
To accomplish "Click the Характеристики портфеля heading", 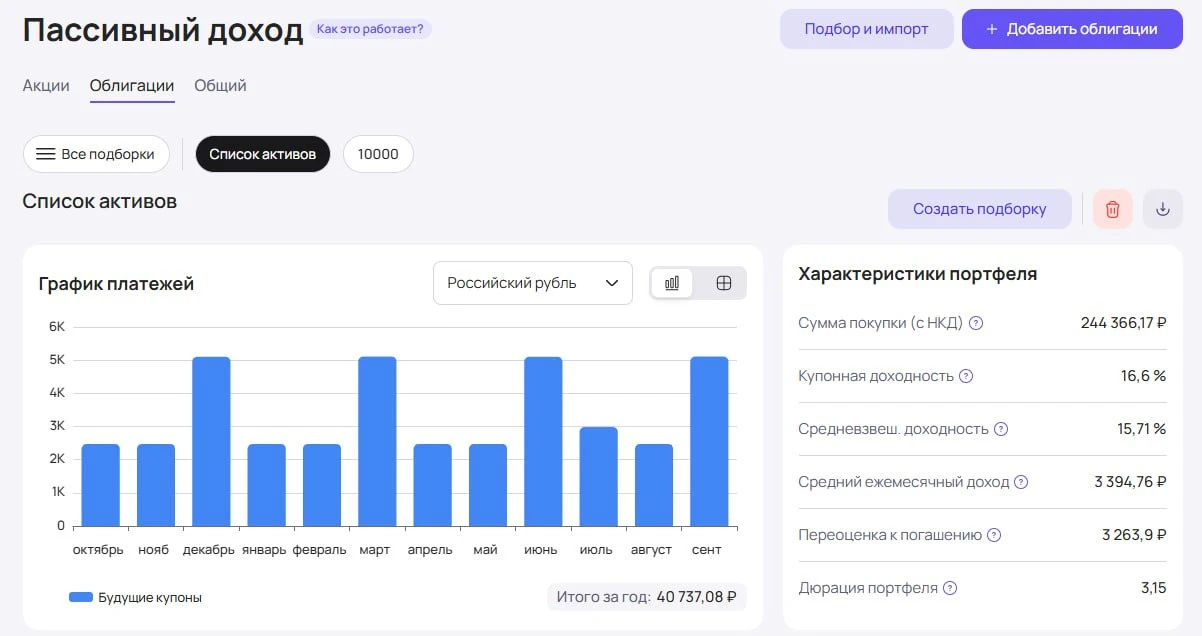I will [x=917, y=274].
